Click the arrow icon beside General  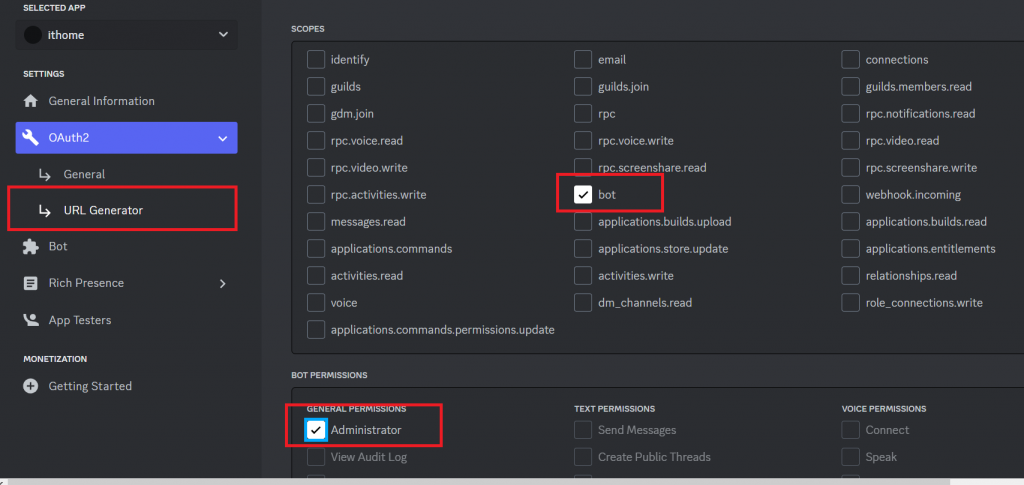coord(44,174)
